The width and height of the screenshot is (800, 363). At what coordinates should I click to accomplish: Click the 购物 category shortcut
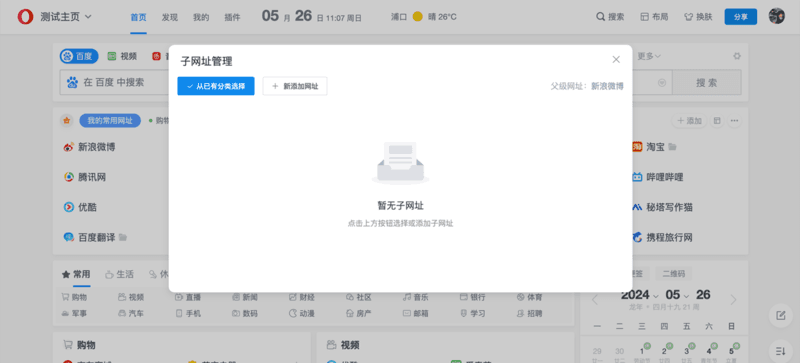(74, 297)
